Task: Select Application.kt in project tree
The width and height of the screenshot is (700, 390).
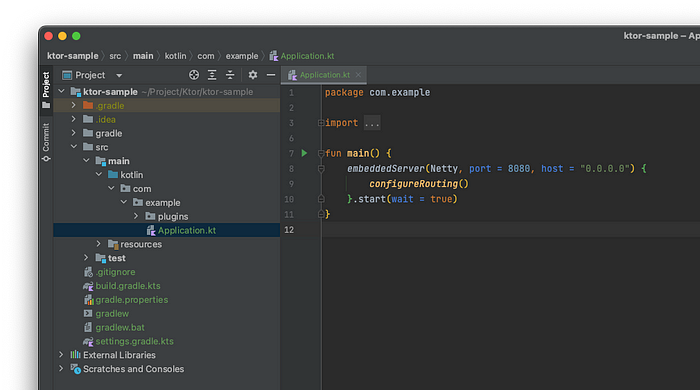Action: pos(167,230)
